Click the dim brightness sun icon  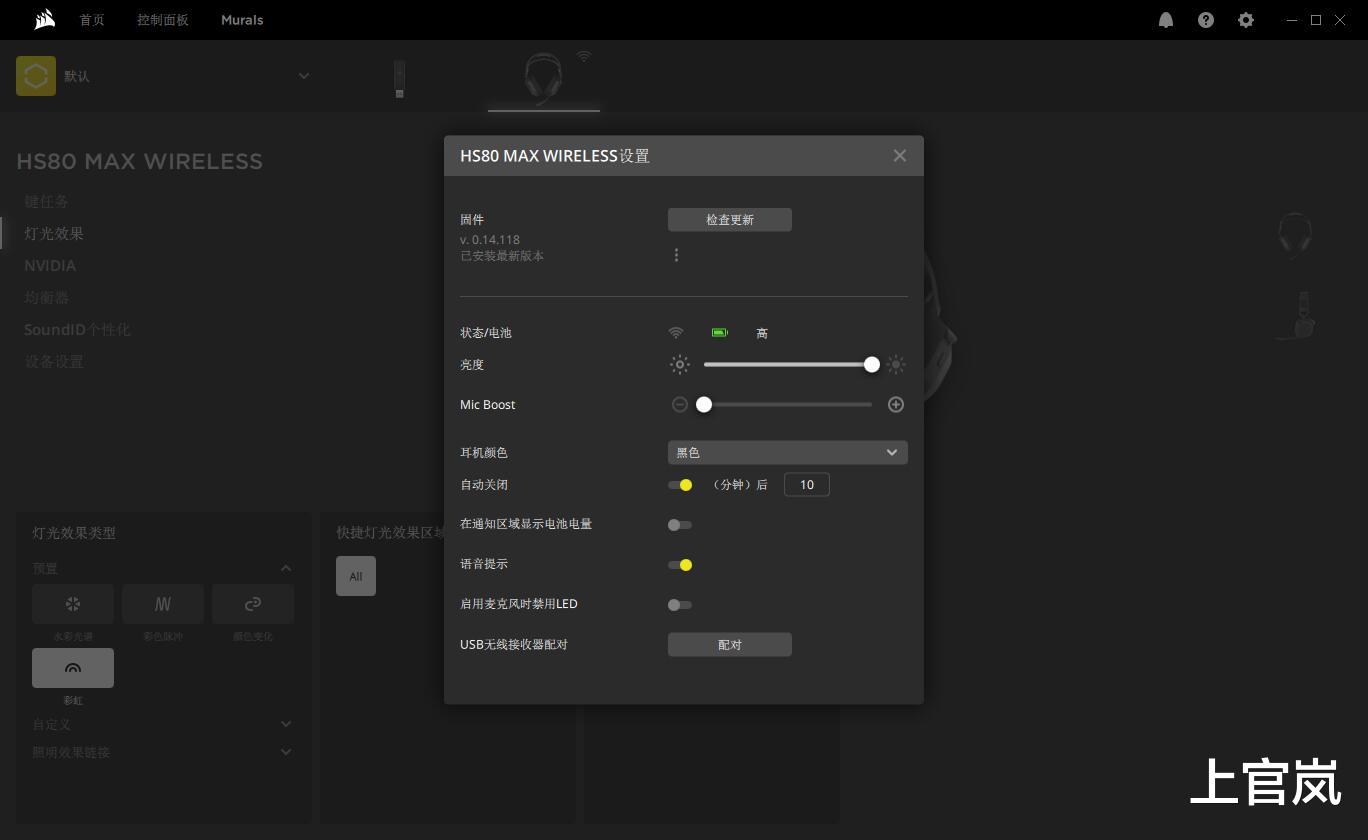[680, 365]
